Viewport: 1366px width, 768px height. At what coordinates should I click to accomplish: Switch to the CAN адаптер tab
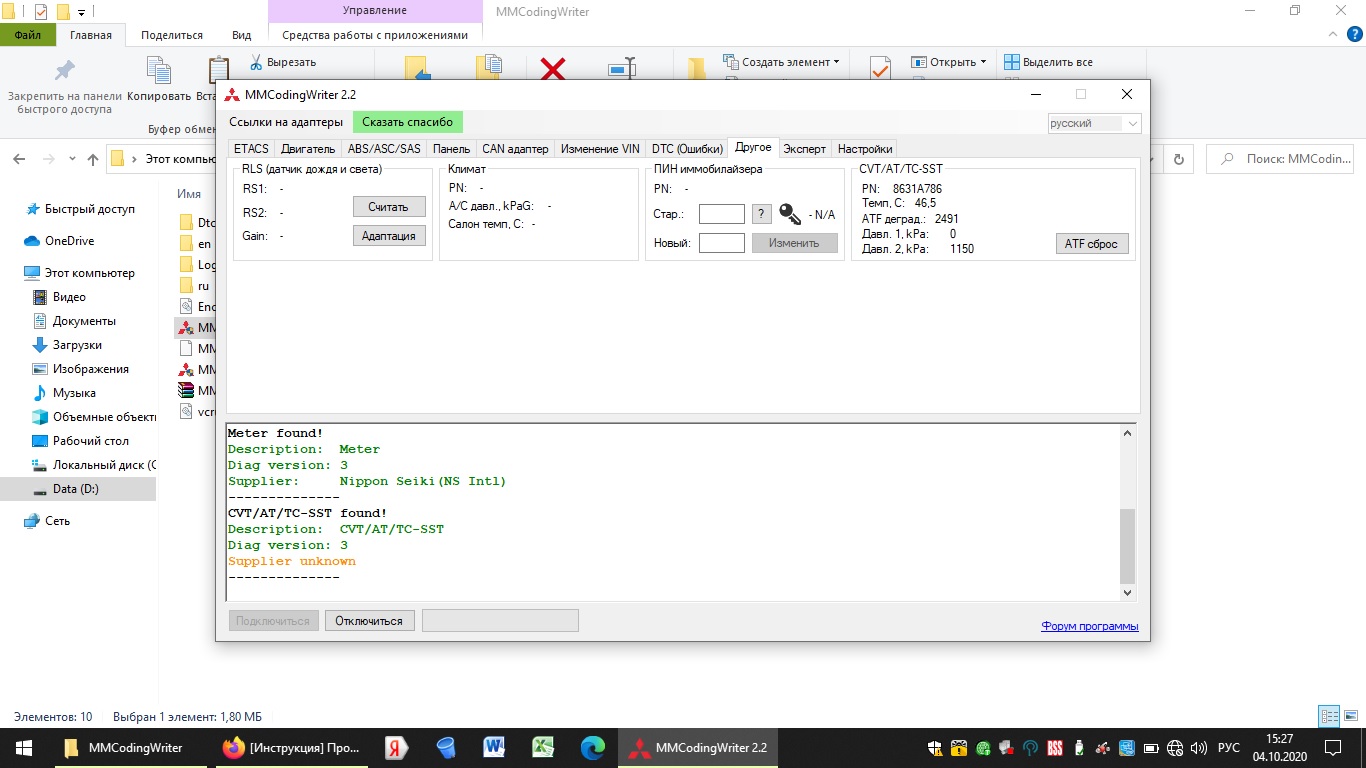coord(515,149)
